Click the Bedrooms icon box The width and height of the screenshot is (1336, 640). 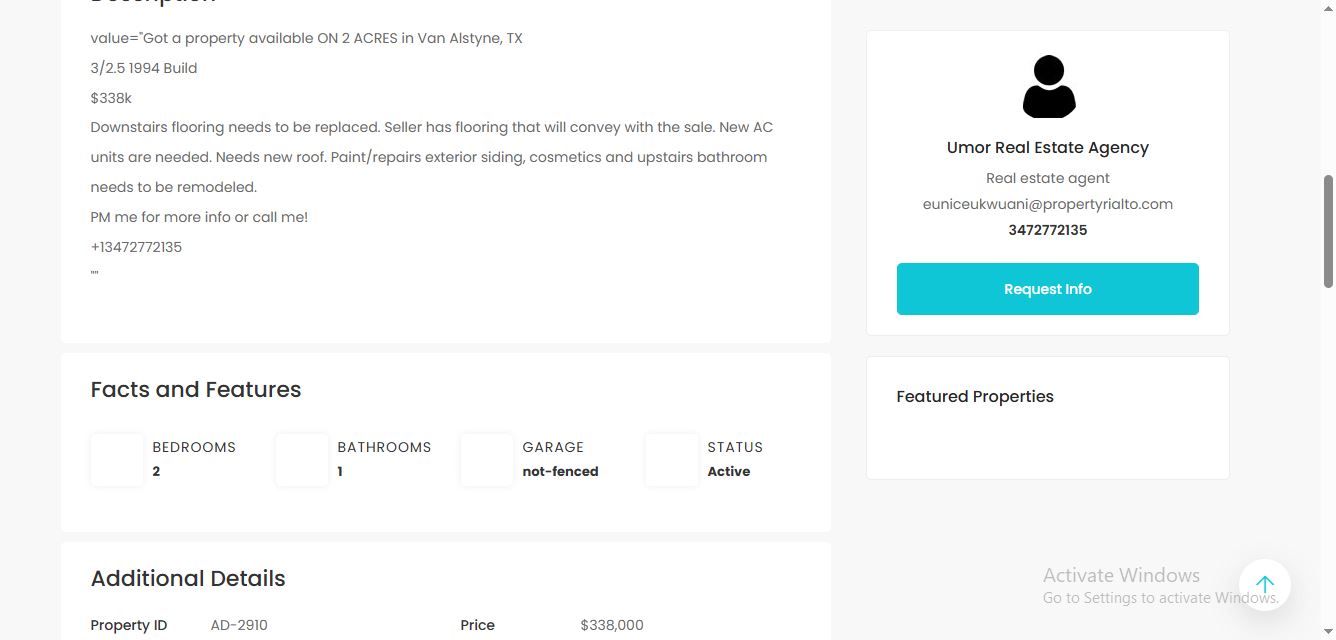pos(117,460)
